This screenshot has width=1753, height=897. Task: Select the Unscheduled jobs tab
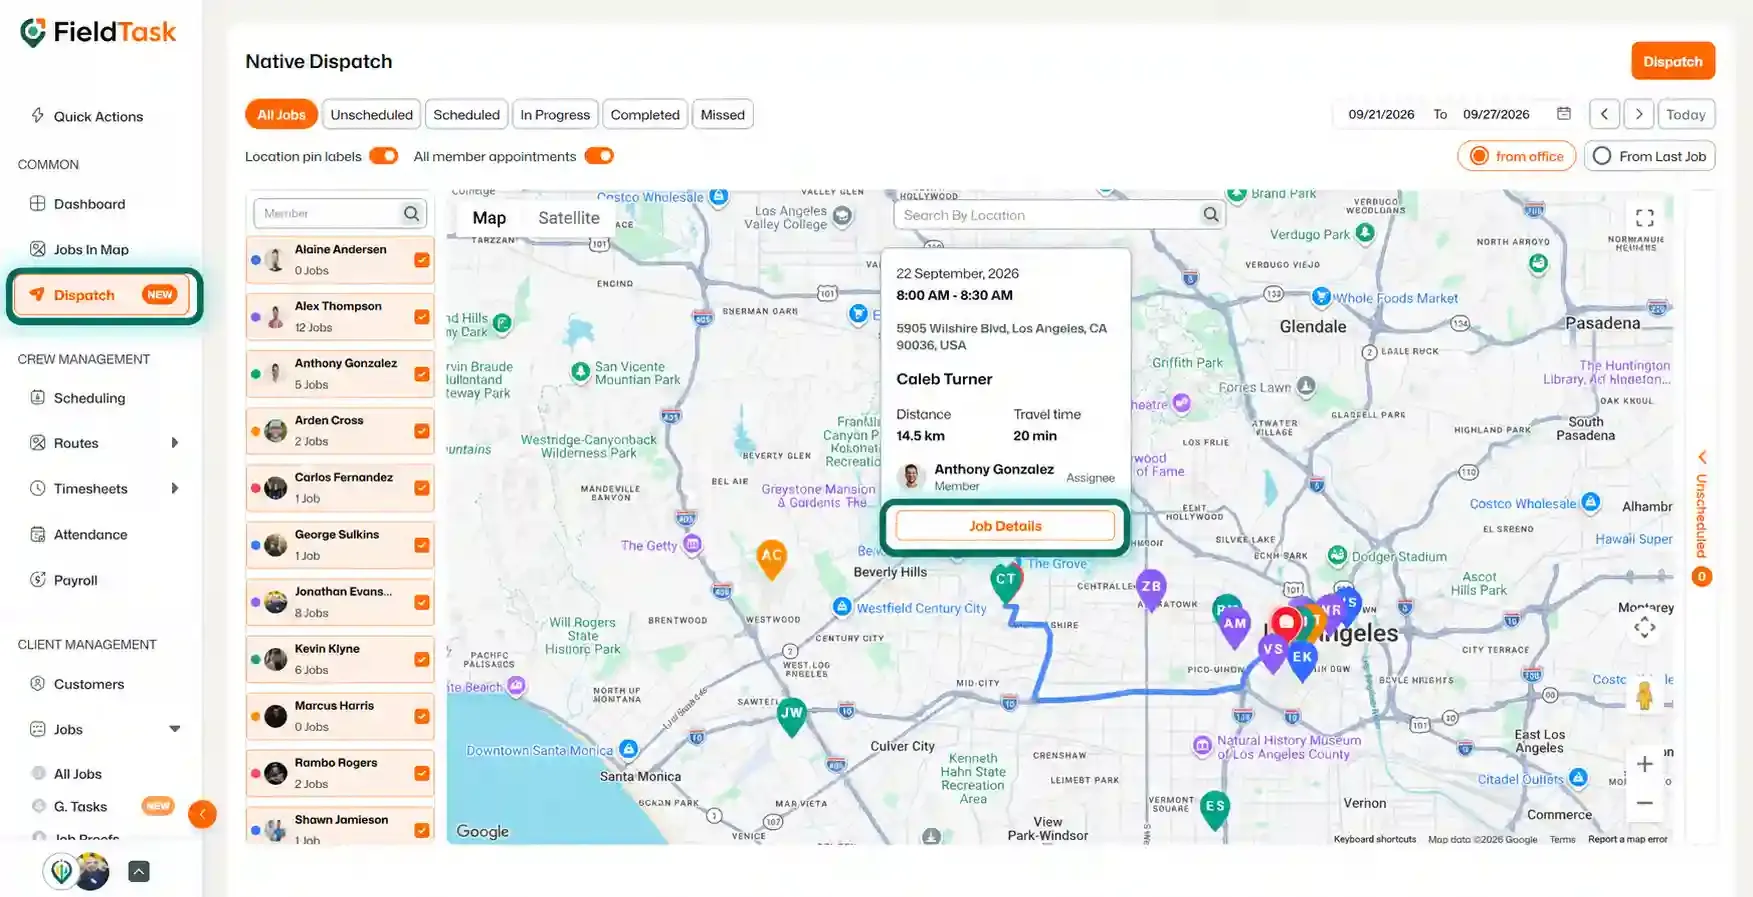372,114
